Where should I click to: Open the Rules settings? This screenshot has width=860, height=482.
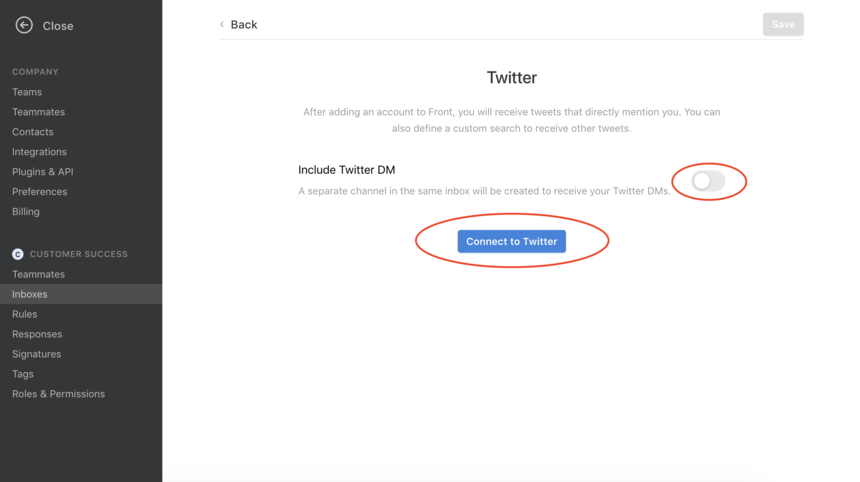point(25,314)
